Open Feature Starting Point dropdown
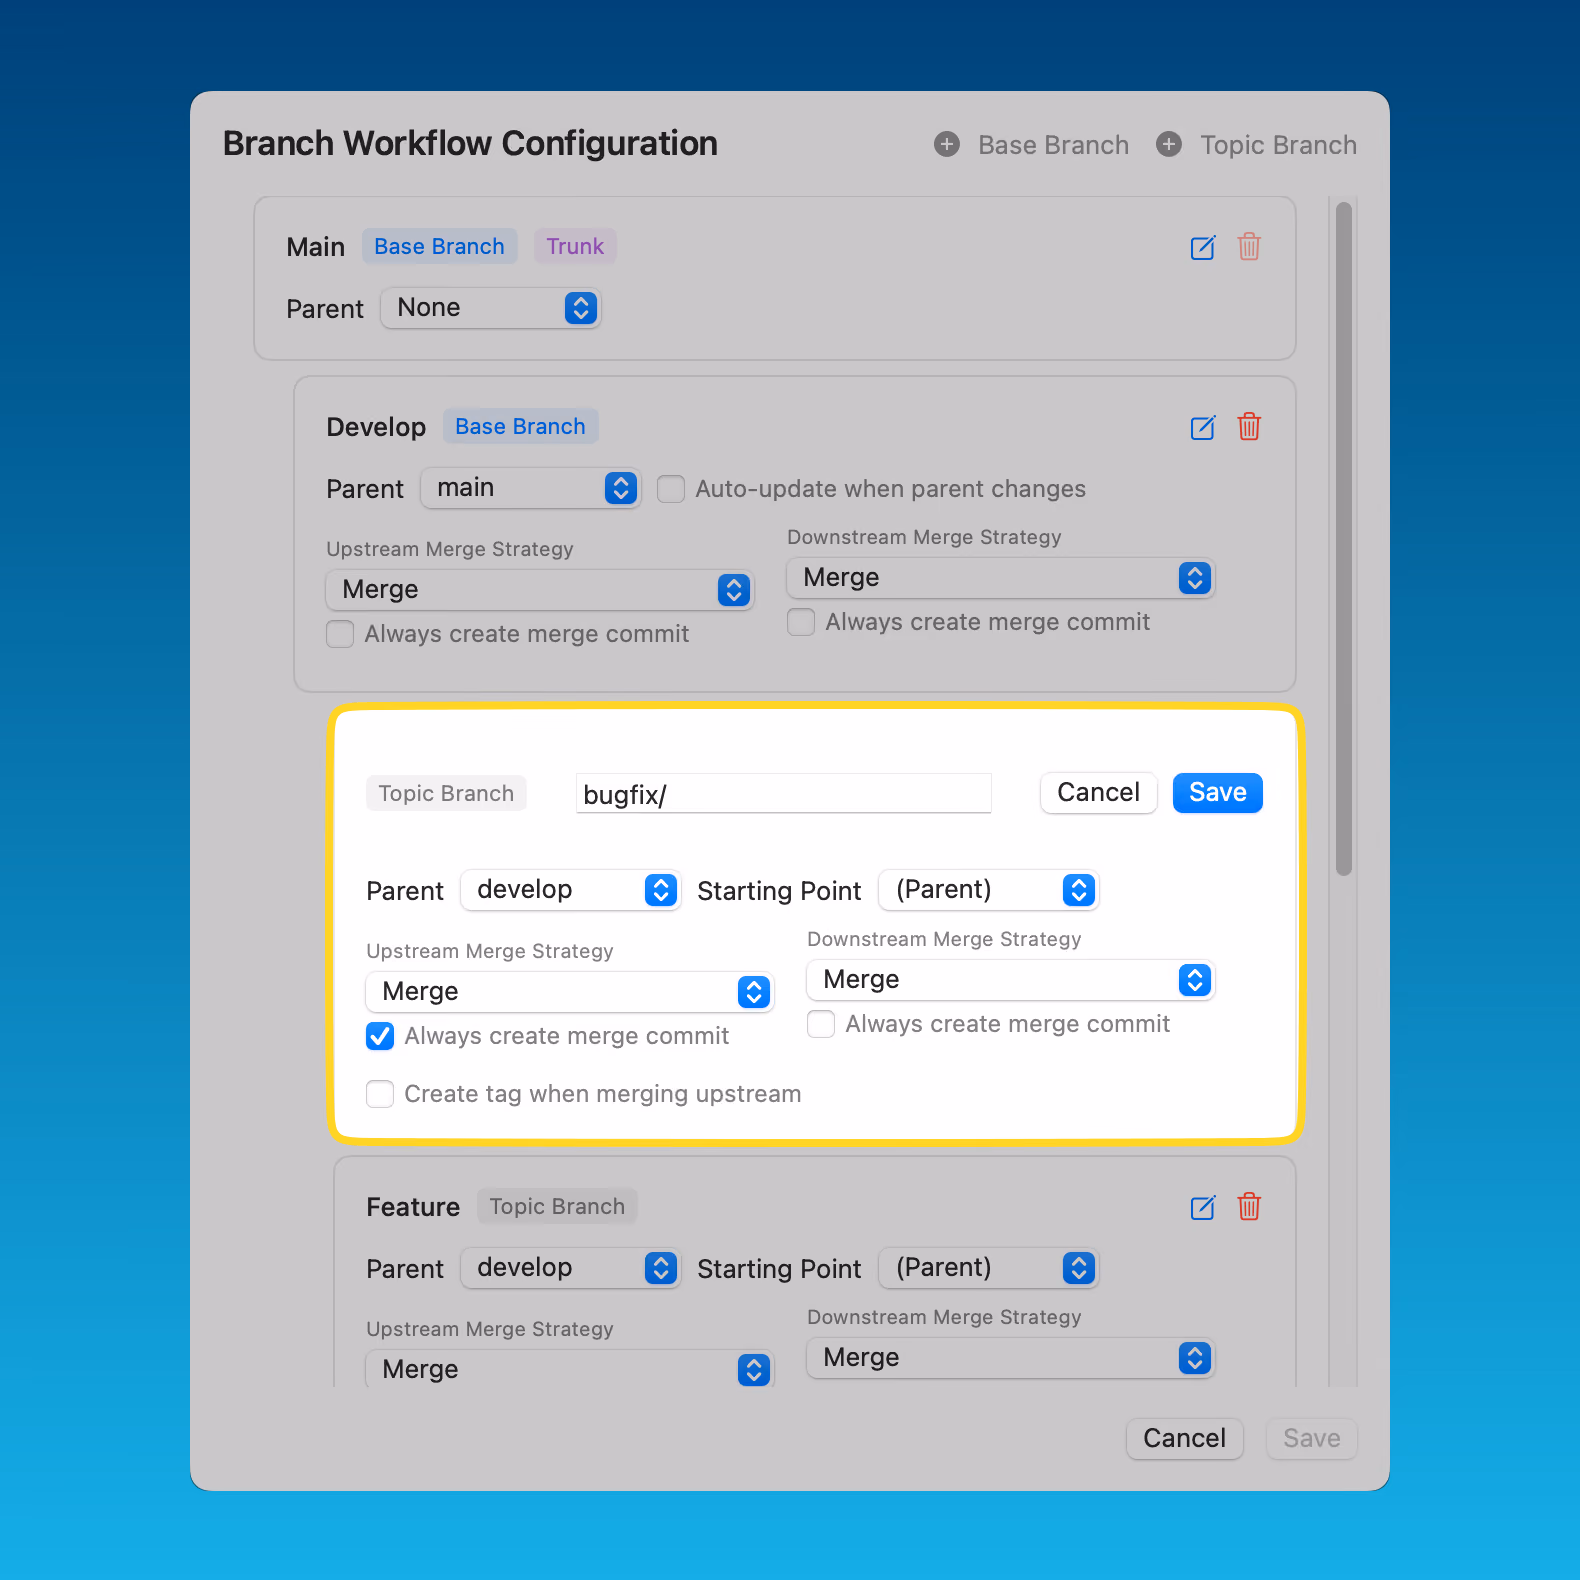Image resolution: width=1580 pixels, height=1580 pixels. [x=988, y=1268]
